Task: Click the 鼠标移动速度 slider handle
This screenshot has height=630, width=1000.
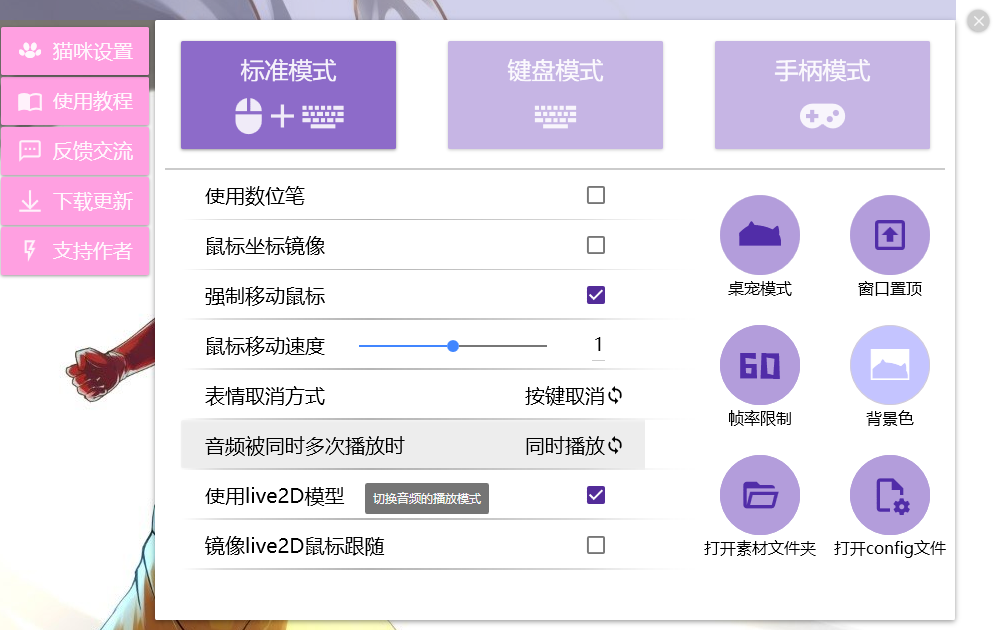Action: coord(453,346)
